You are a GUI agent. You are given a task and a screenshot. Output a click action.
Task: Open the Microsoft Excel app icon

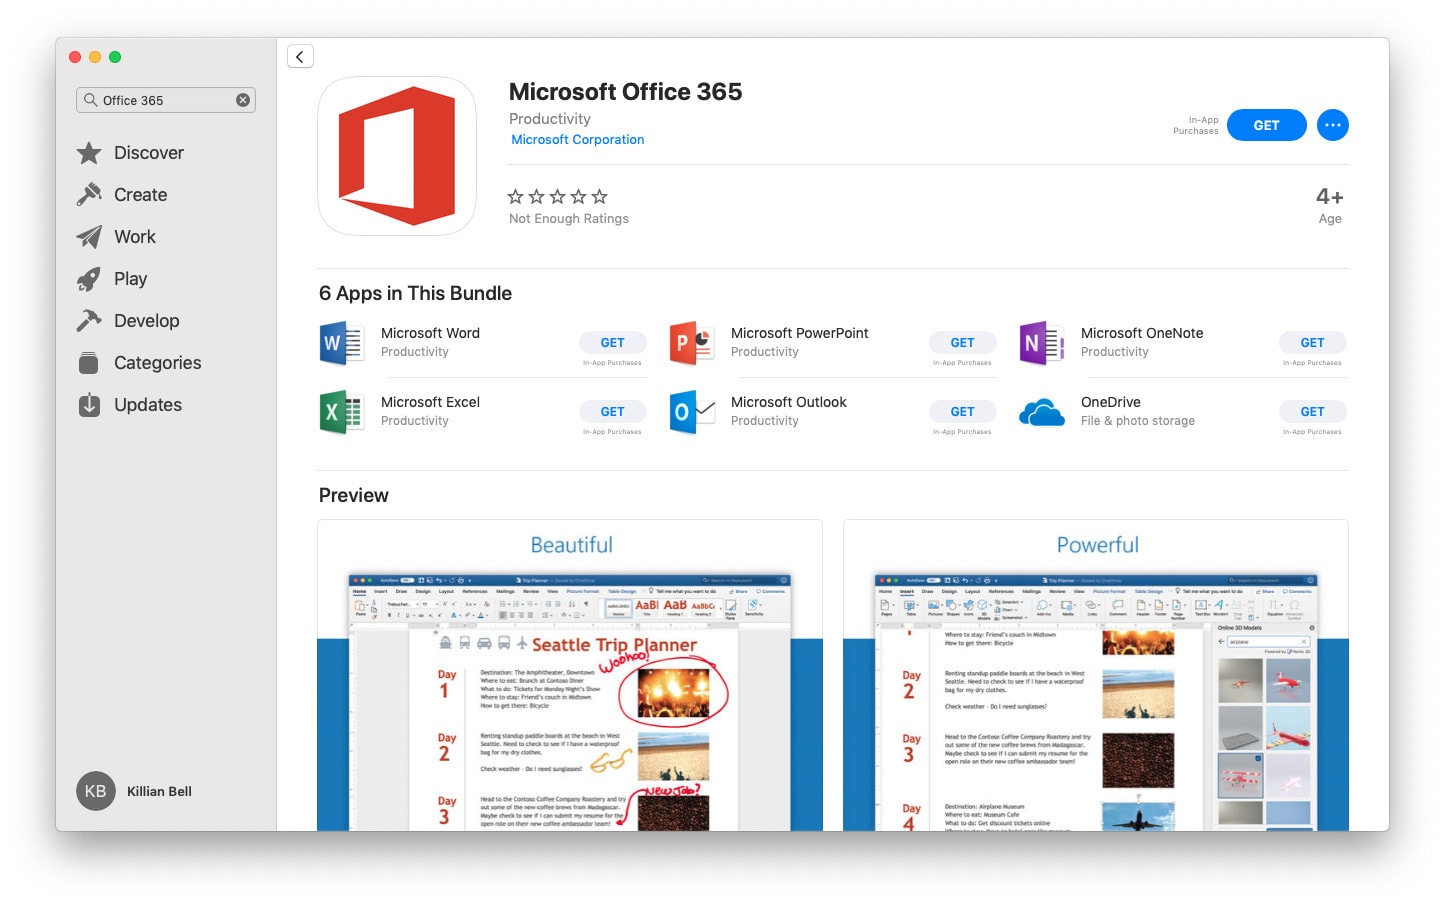[341, 412]
